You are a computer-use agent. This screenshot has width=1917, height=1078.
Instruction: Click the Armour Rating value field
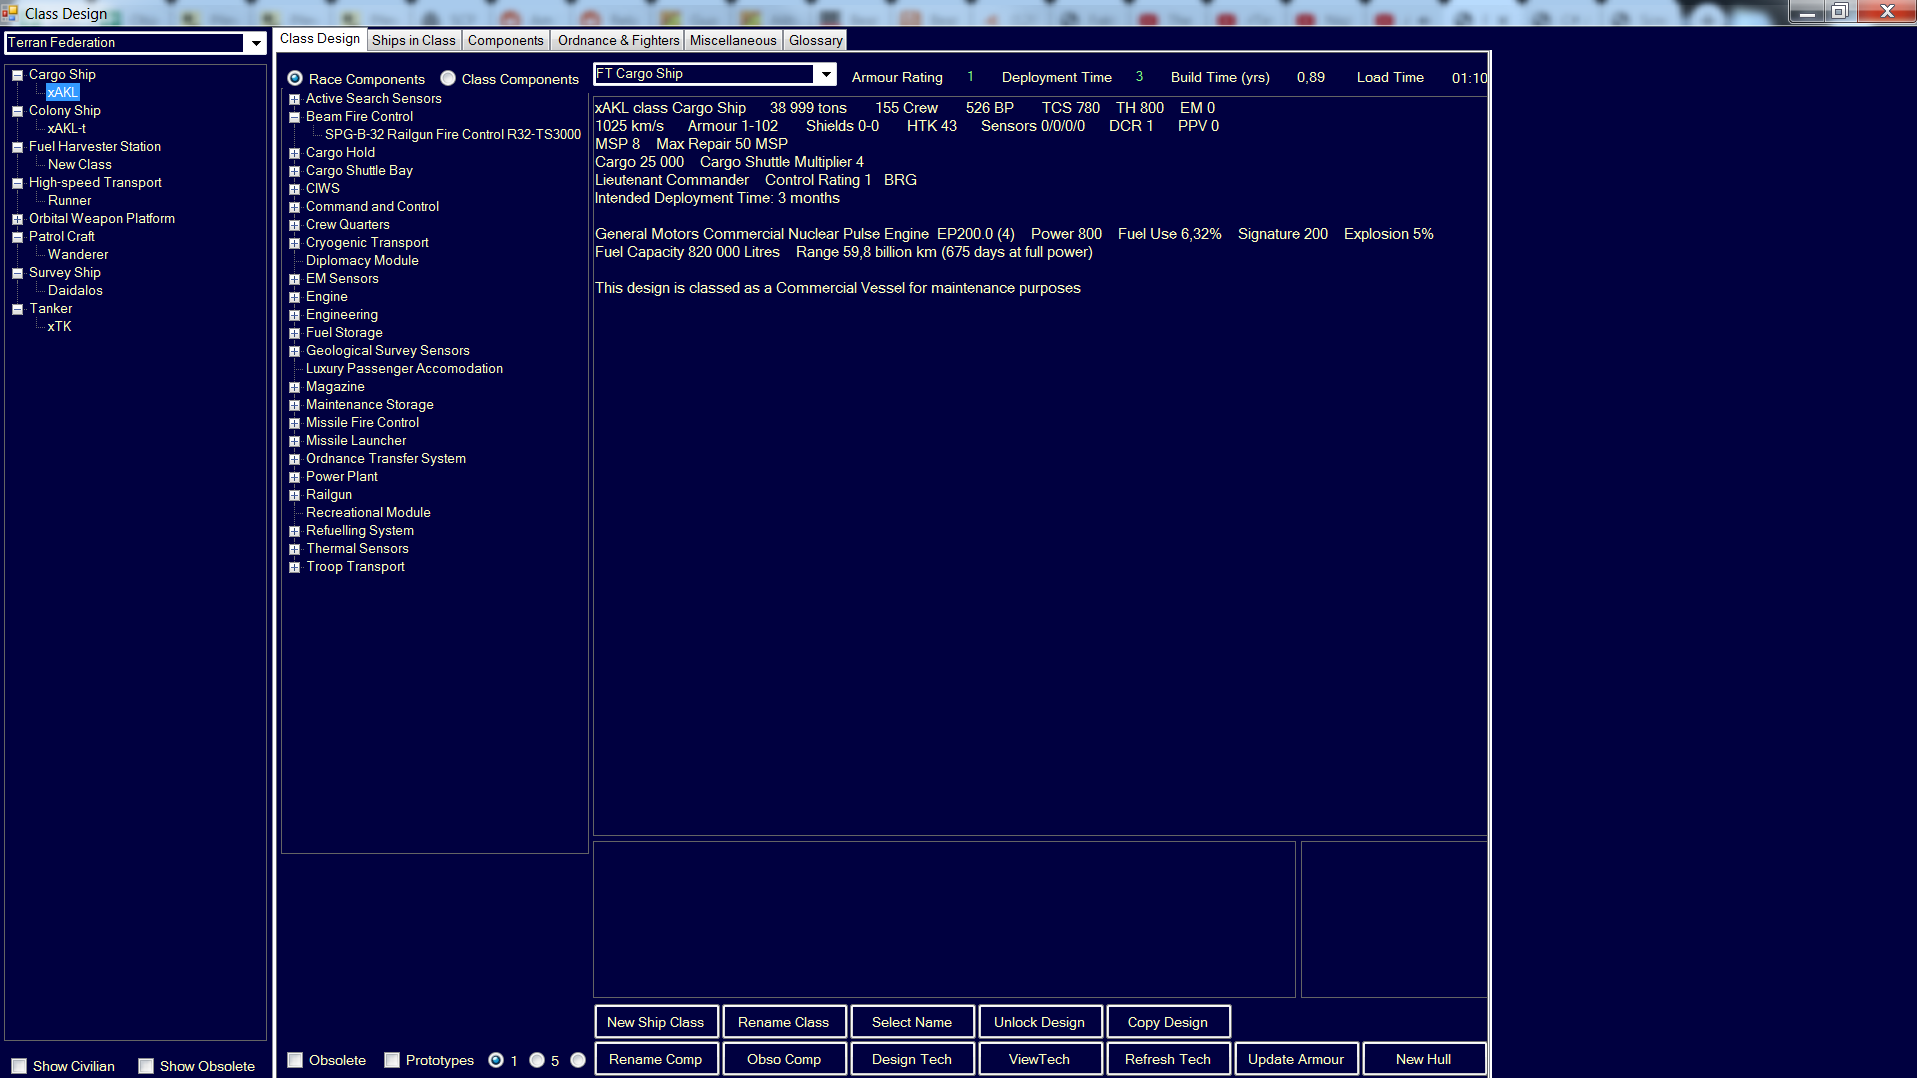coord(970,77)
